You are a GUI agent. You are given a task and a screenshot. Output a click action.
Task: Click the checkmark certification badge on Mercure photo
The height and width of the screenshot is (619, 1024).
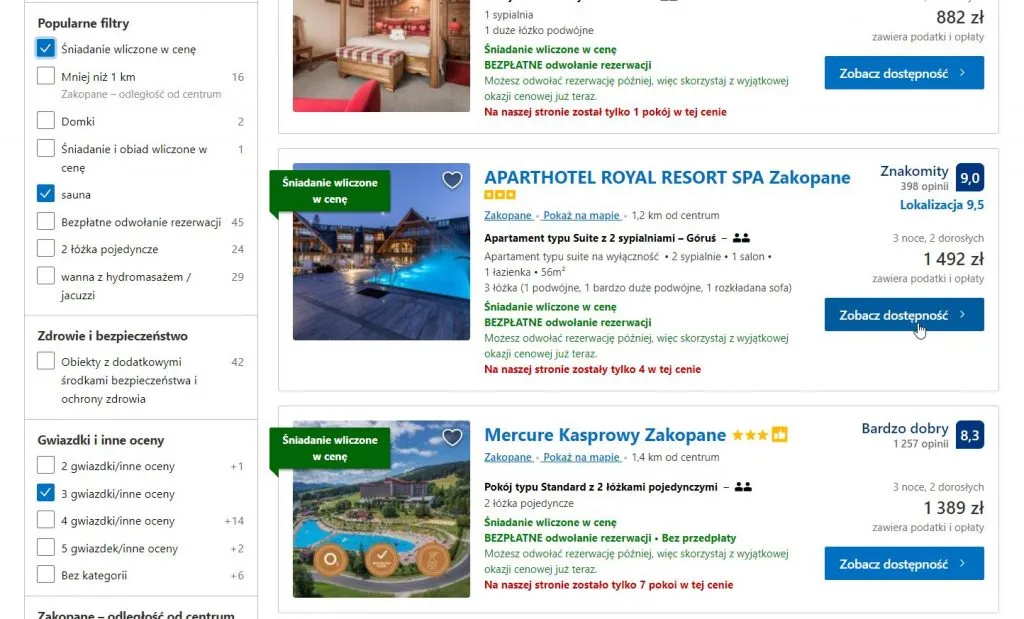382,559
